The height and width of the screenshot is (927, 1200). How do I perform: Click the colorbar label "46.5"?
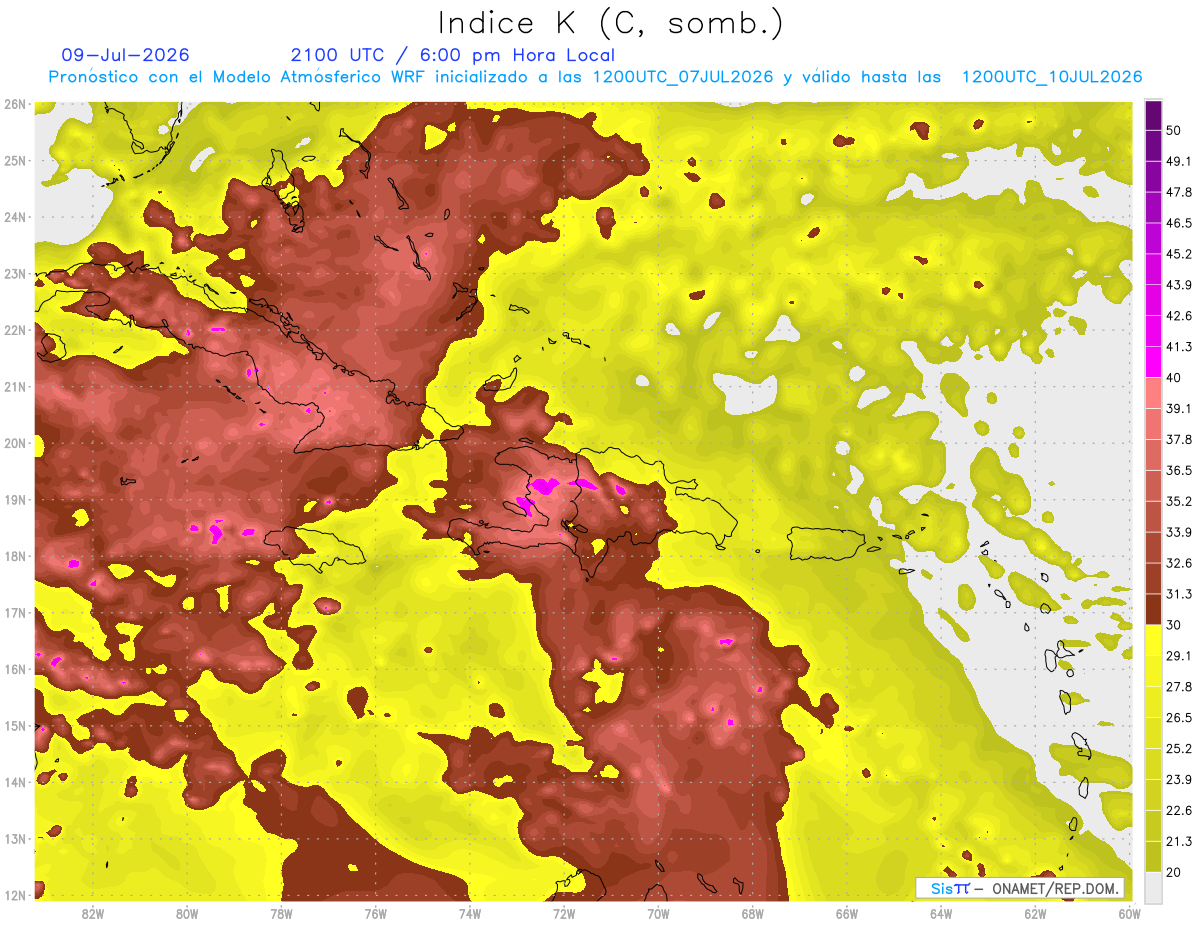(1179, 223)
